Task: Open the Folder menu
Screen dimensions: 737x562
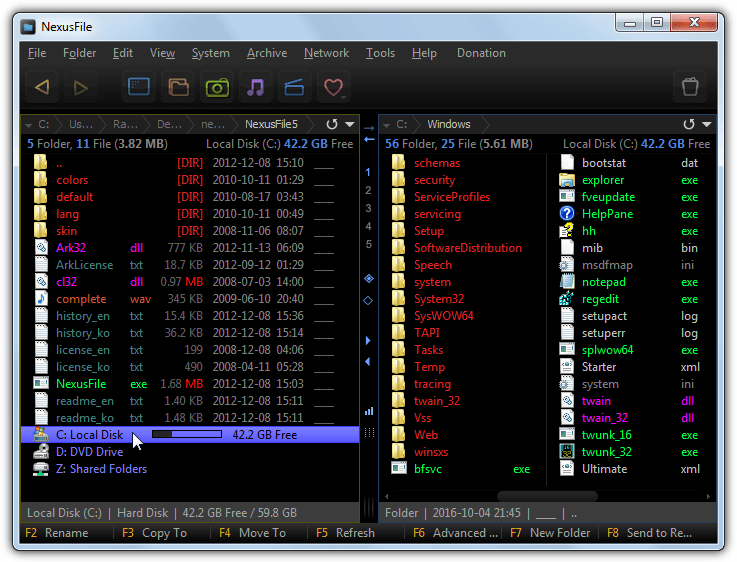Action: pyautogui.click(x=79, y=53)
